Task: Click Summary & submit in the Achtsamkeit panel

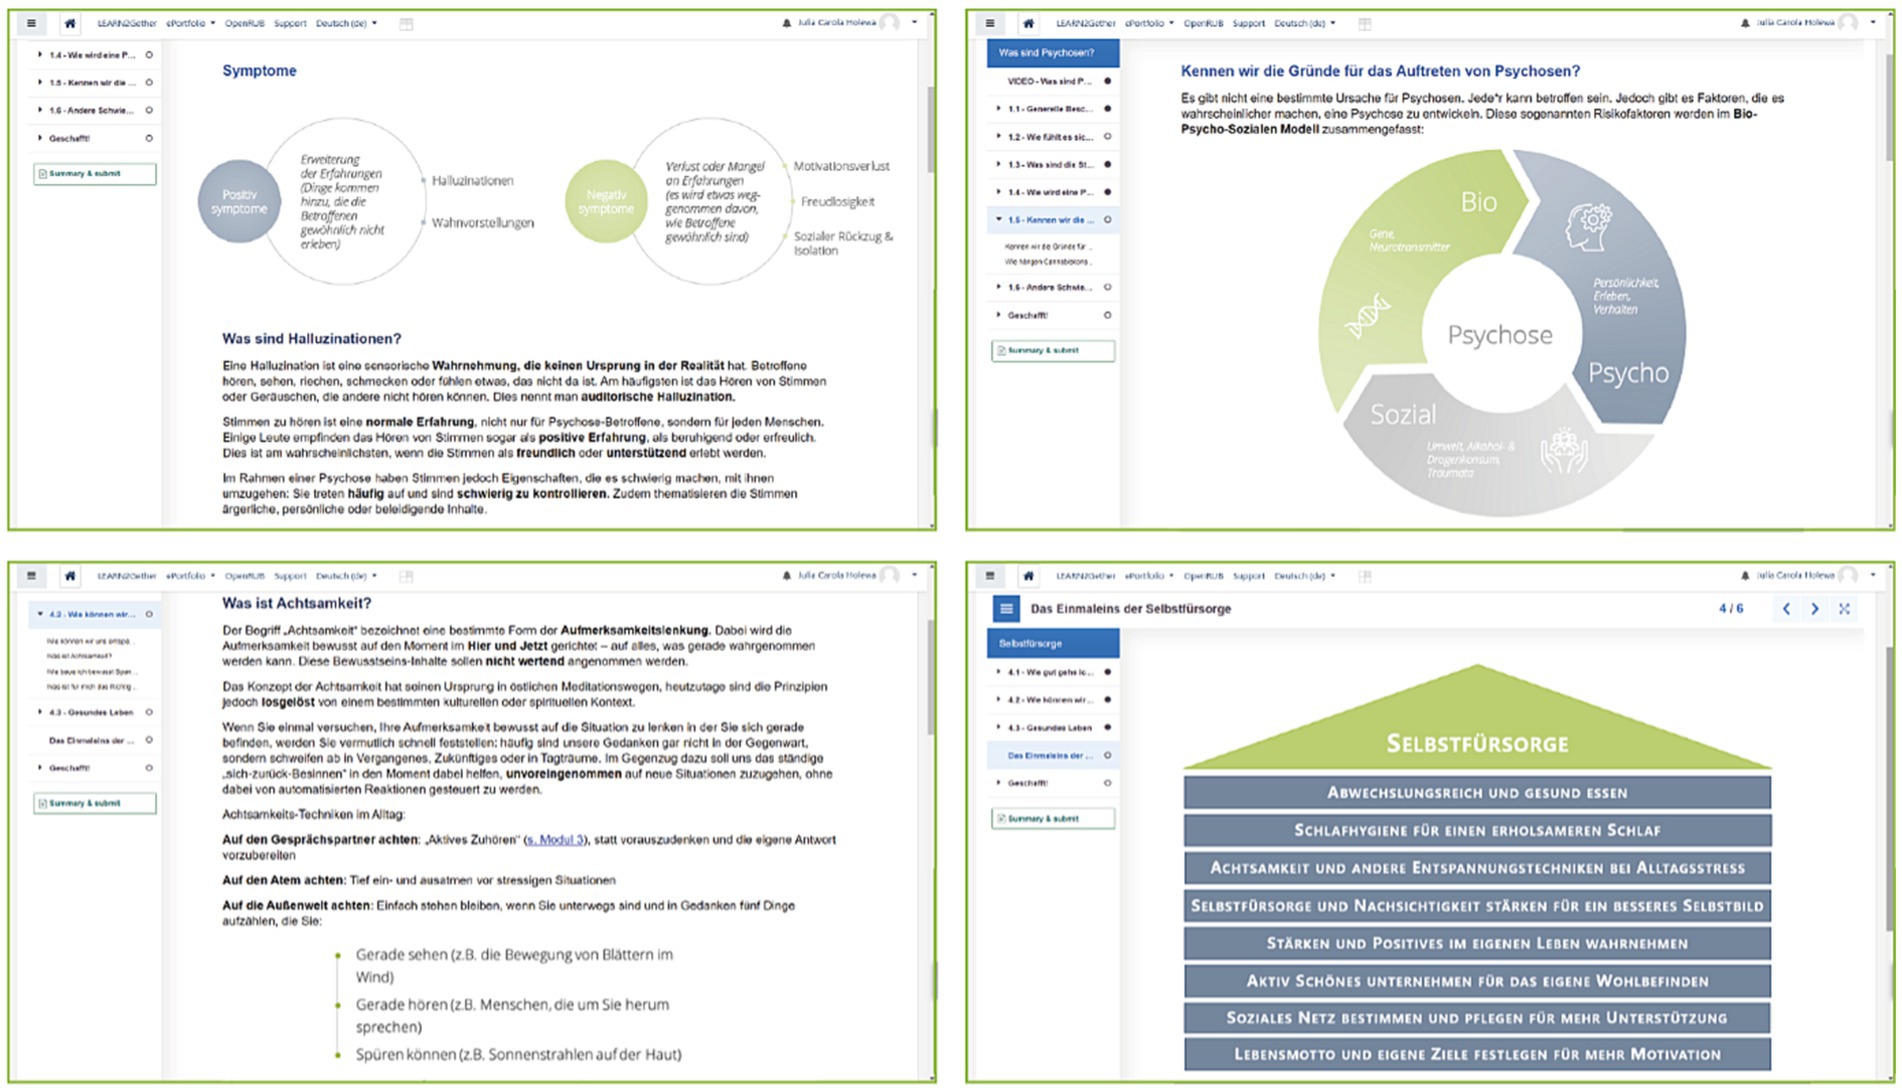Action: tap(94, 803)
